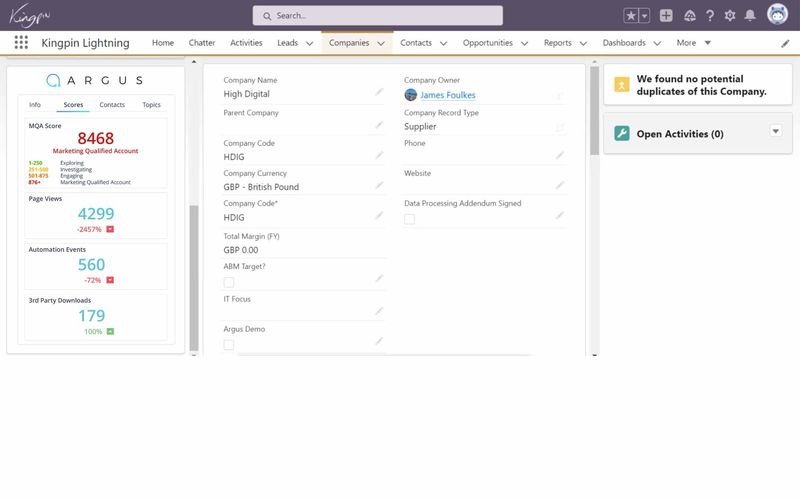Click into the global Search field
The height and width of the screenshot is (500, 800).
(378, 16)
